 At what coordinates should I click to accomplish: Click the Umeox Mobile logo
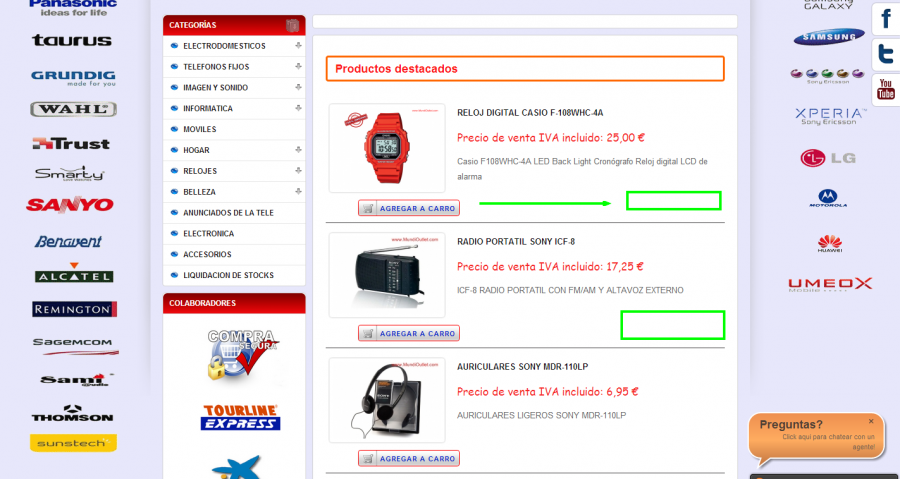(x=830, y=285)
